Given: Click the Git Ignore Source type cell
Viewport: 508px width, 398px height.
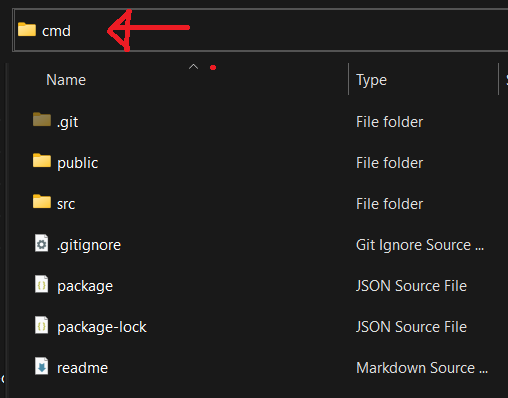Looking at the screenshot, I should pos(420,245).
